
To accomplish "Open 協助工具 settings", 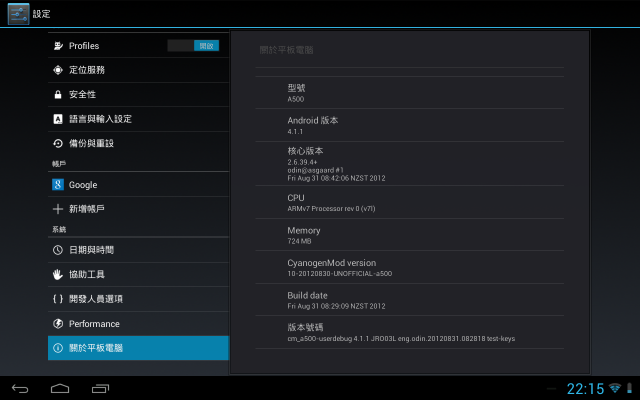I will 138,274.
